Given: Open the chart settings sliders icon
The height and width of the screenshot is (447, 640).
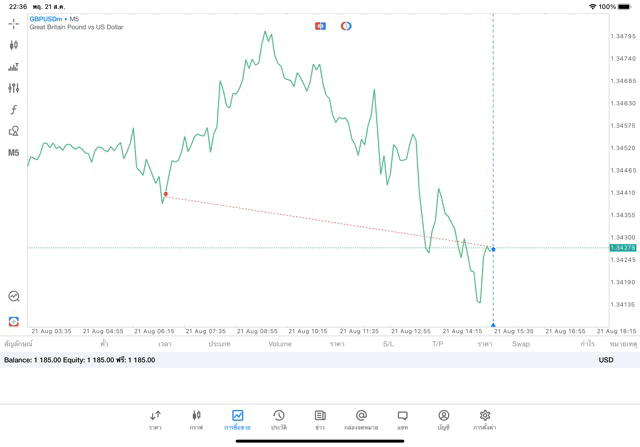Looking at the screenshot, I should coord(13,88).
